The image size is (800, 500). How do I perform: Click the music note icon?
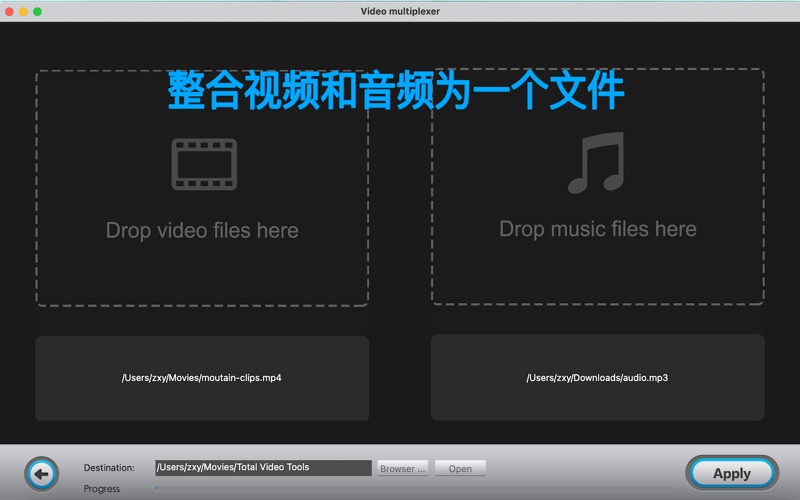596,163
